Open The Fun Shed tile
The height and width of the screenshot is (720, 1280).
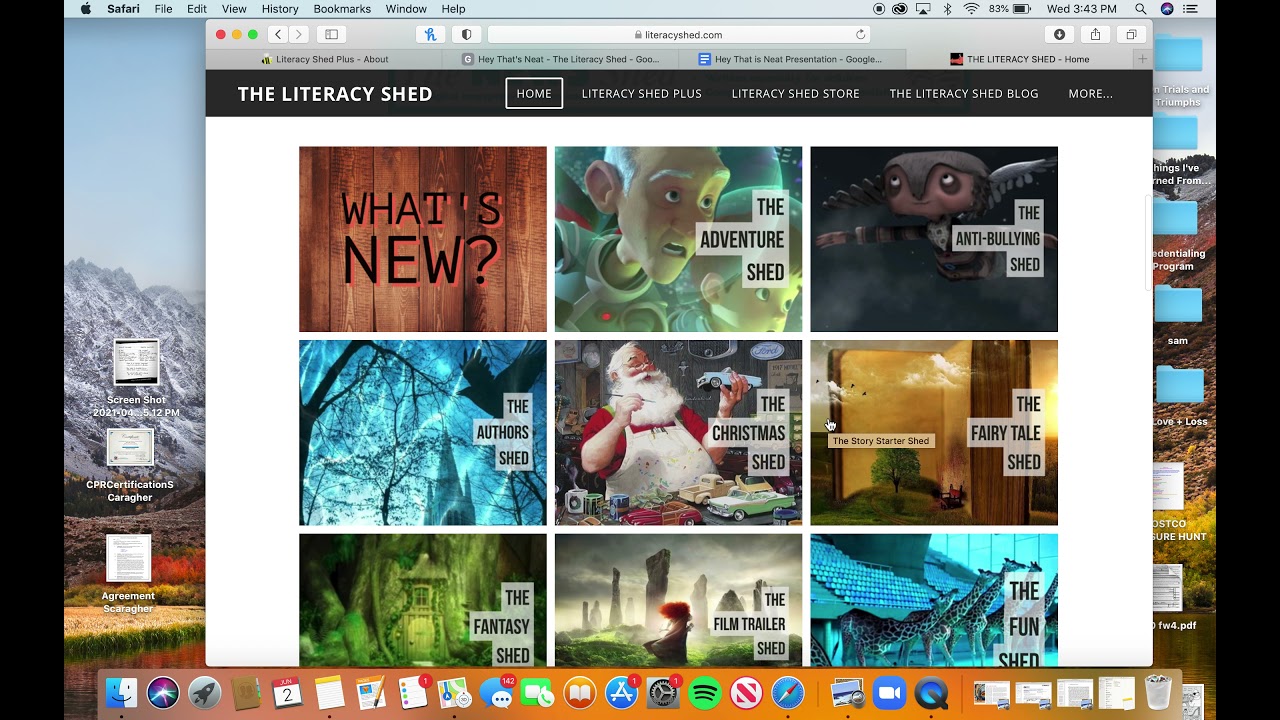click(x=934, y=600)
